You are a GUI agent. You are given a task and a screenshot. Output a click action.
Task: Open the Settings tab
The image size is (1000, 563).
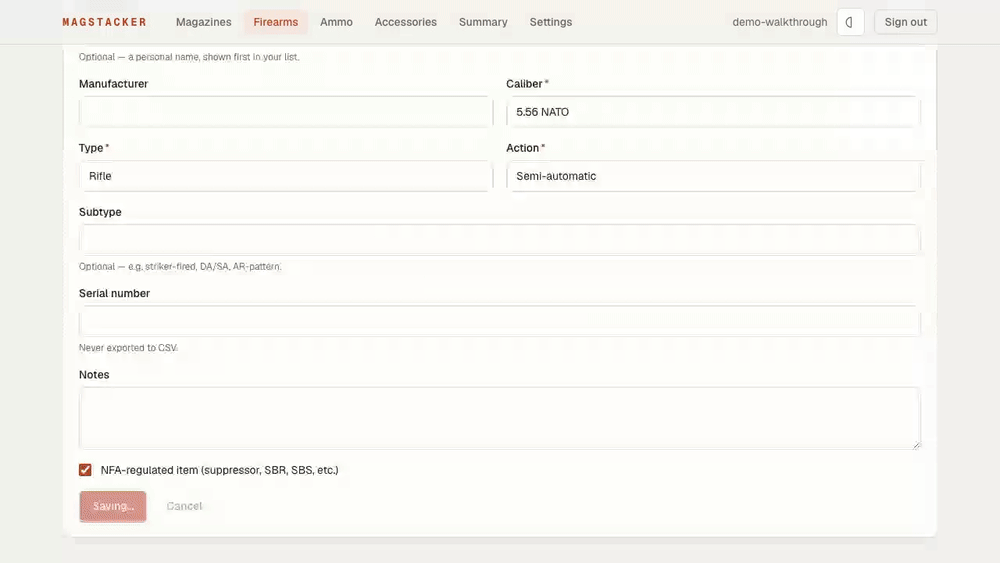550,22
